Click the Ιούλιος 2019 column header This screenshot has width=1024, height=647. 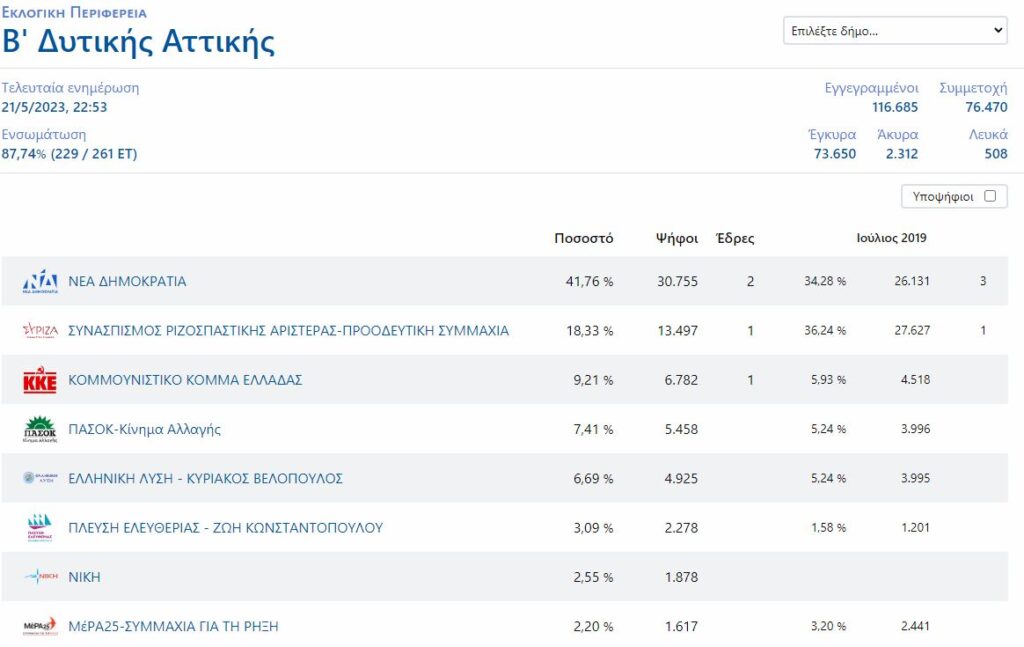(891, 238)
